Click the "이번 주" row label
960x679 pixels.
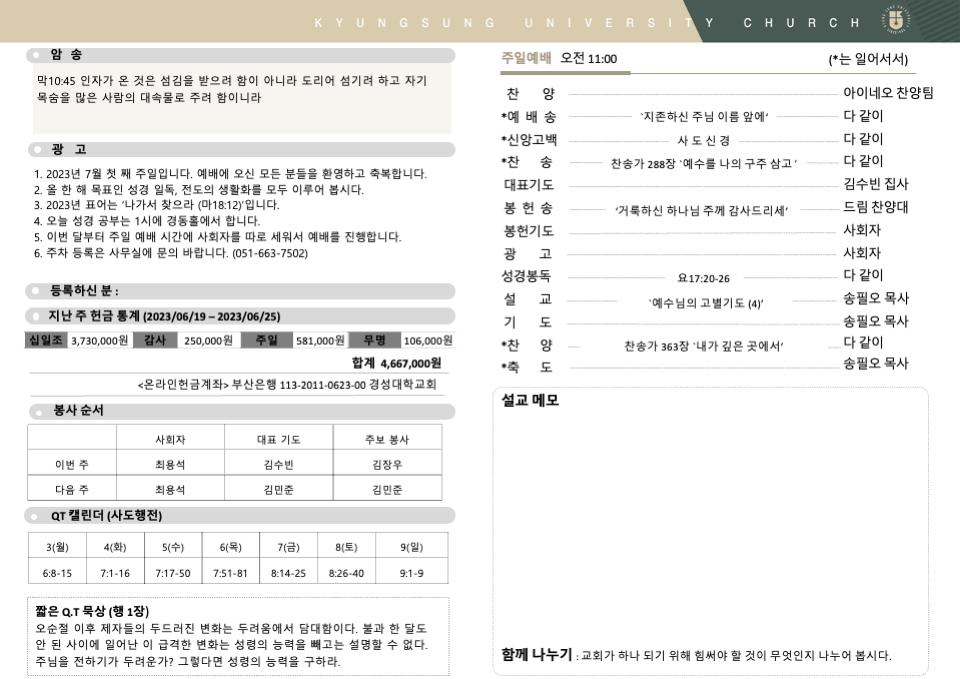click(72, 465)
